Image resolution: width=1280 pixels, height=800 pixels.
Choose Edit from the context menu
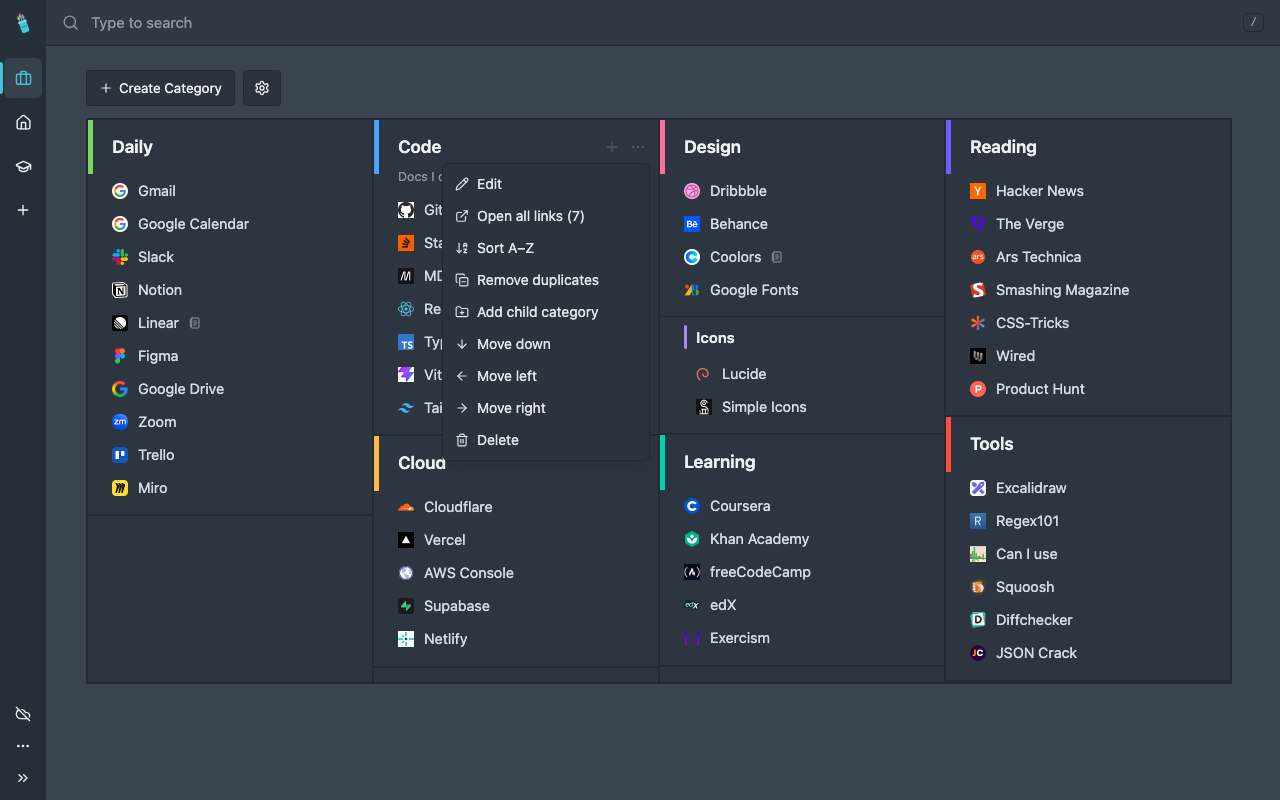(546, 184)
